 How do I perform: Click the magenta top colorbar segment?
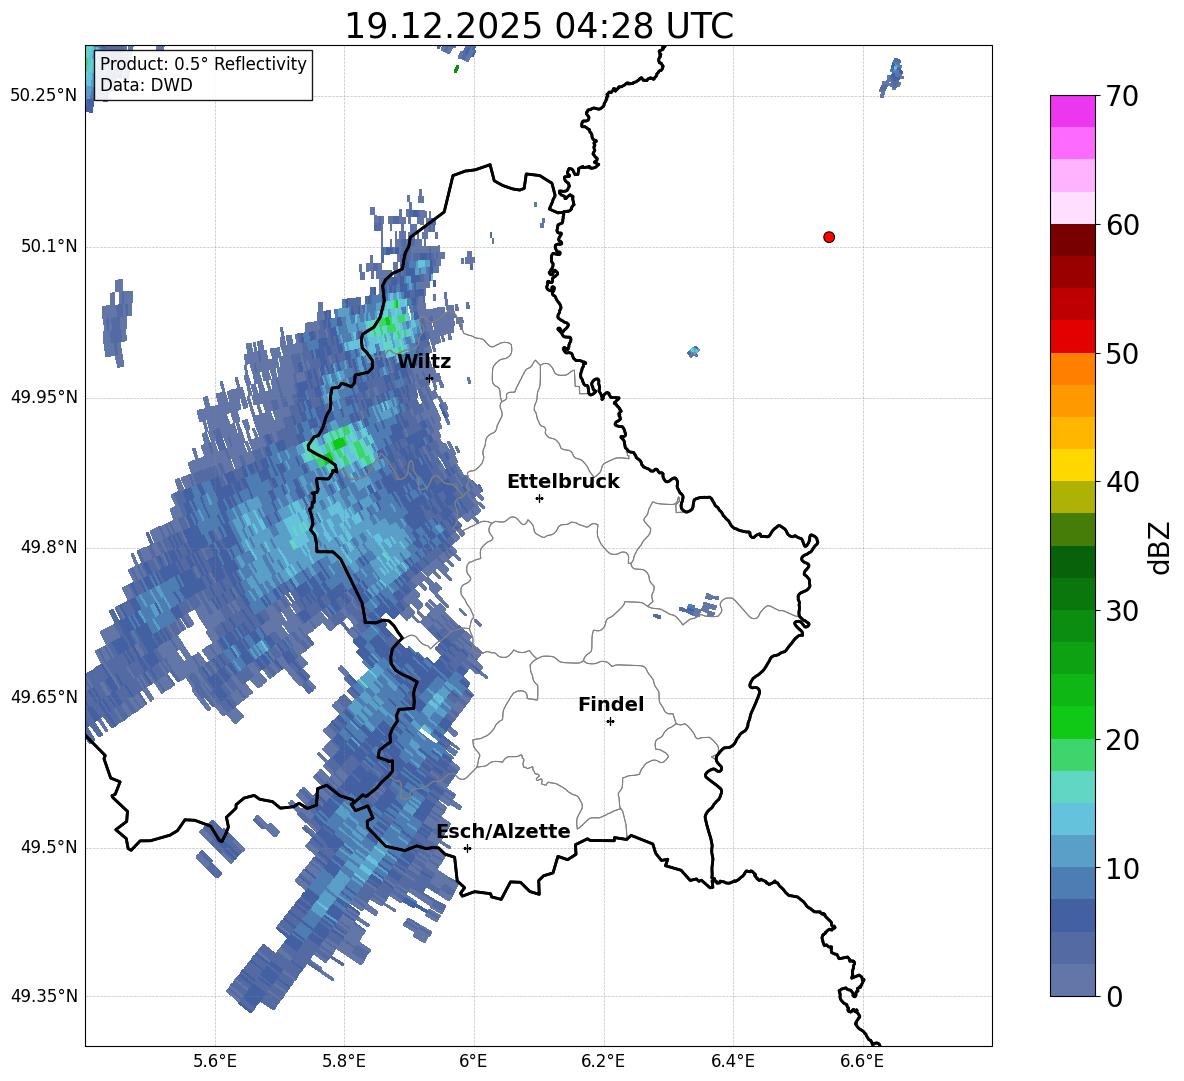1072,111
